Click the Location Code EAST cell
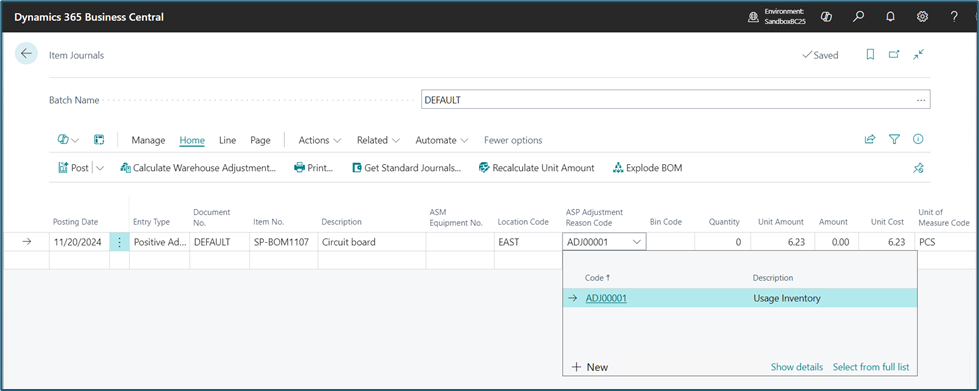 (x=528, y=242)
